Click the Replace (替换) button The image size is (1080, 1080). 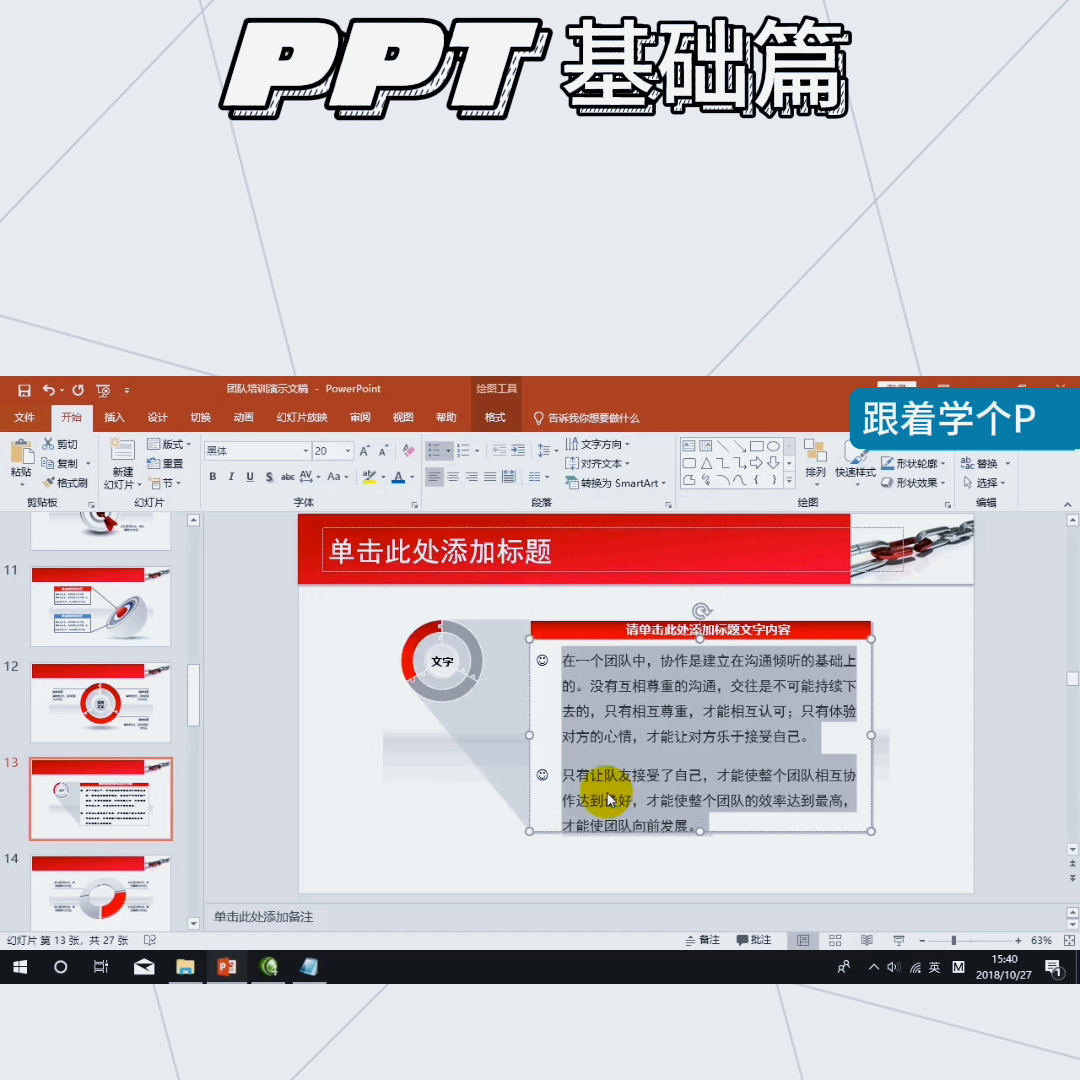pyautogui.click(x=984, y=464)
